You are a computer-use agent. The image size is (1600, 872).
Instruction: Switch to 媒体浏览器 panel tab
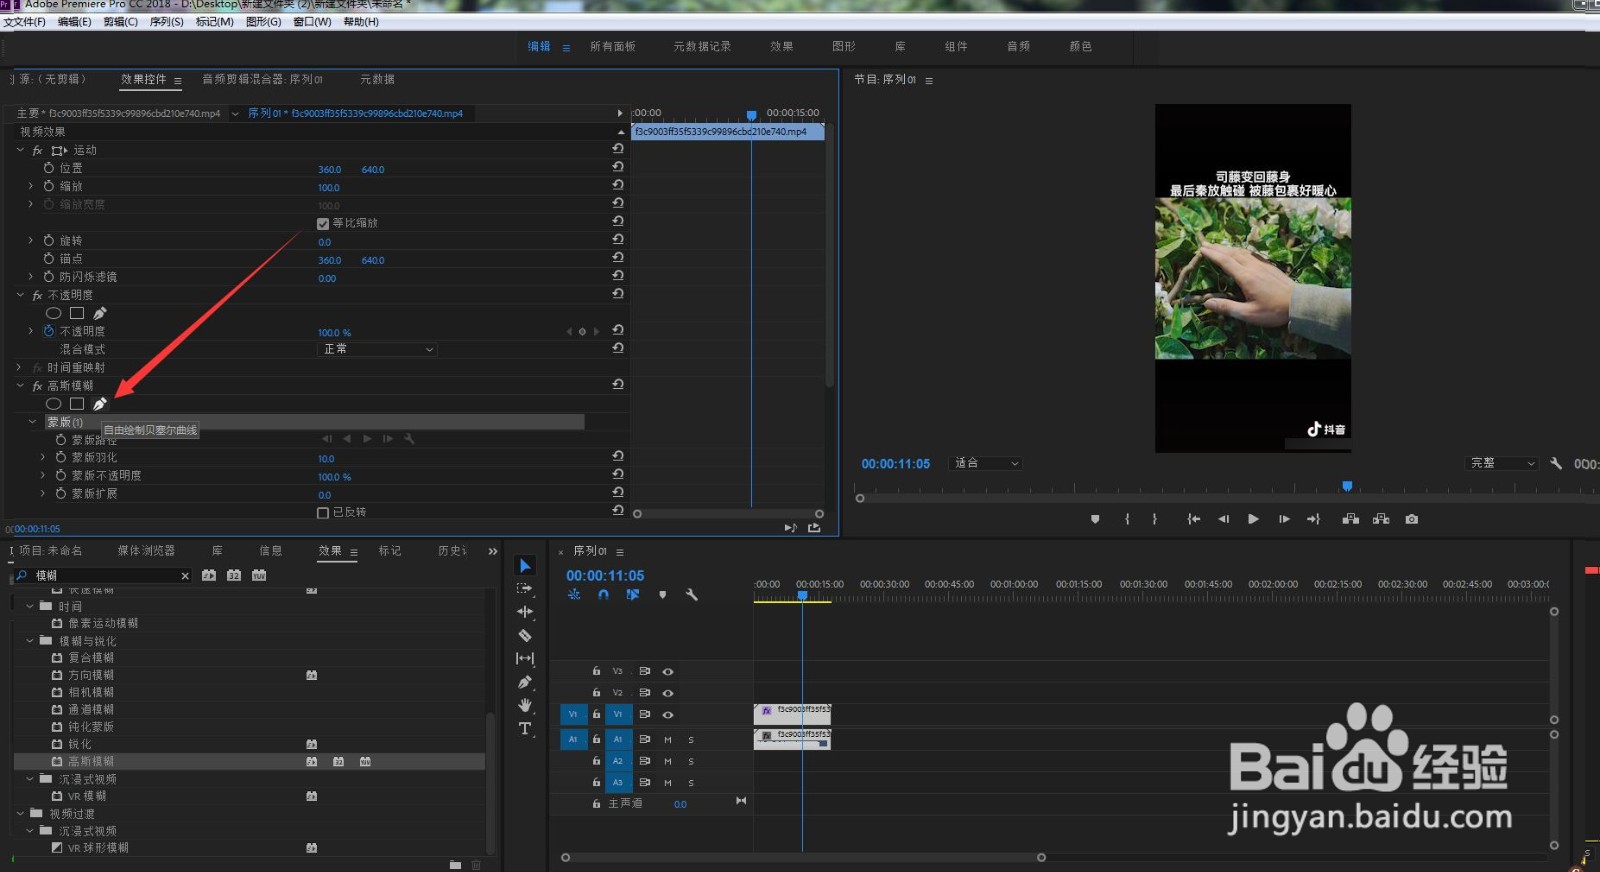(146, 550)
